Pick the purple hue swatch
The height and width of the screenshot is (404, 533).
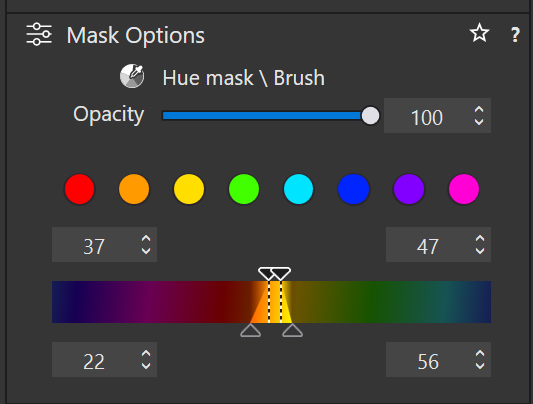[409, 189]
